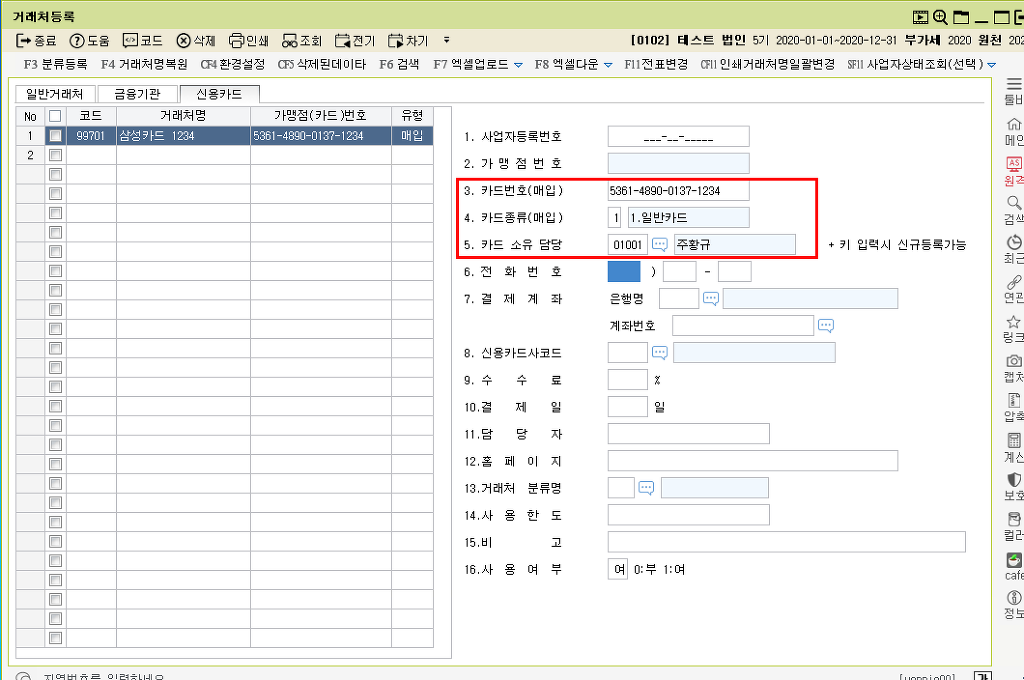This screenshot has height=680, width=1024.
Task: Select the 5361-4890-0137-1234 table cell
Action: [x=321, y=136]
